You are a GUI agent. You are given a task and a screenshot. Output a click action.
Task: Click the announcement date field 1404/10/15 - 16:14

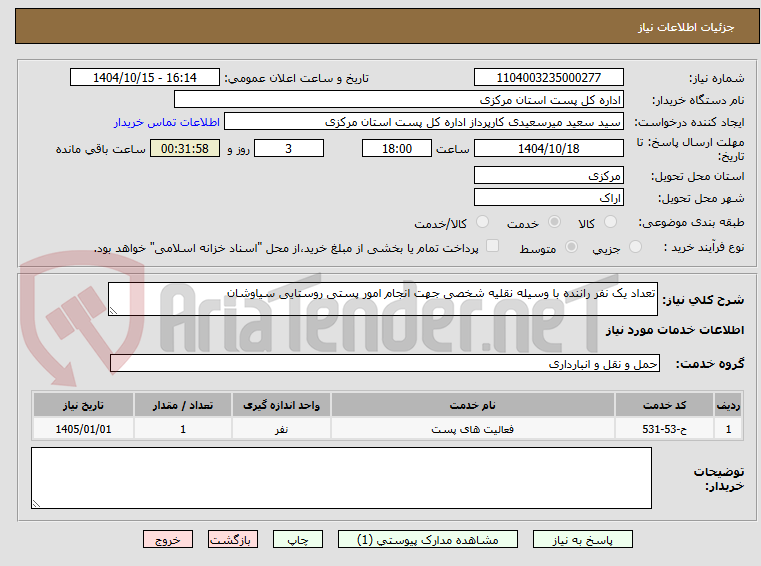tap(145, 78)
